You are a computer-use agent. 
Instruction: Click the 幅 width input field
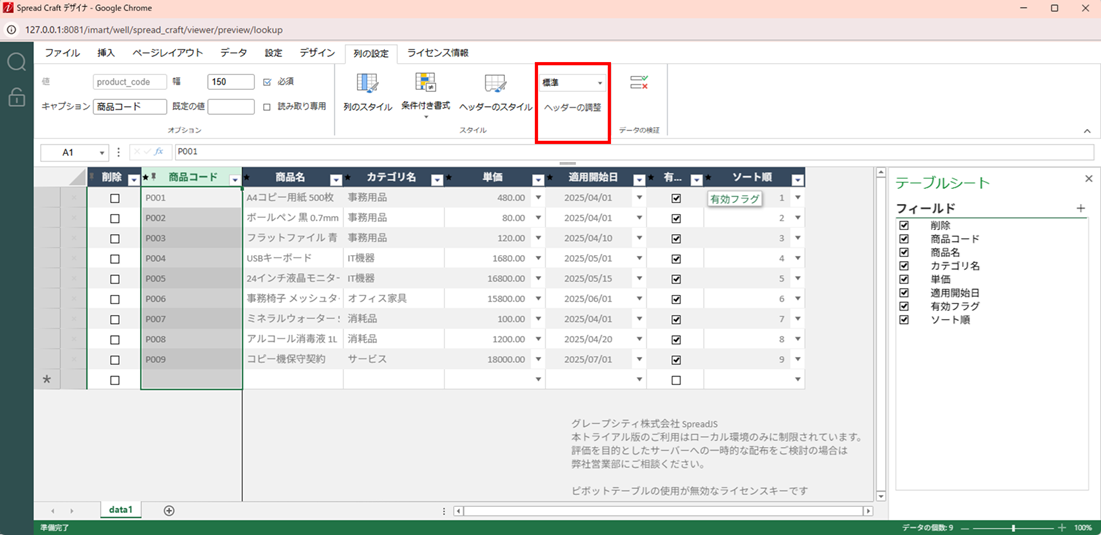click(x=231, y=82)
